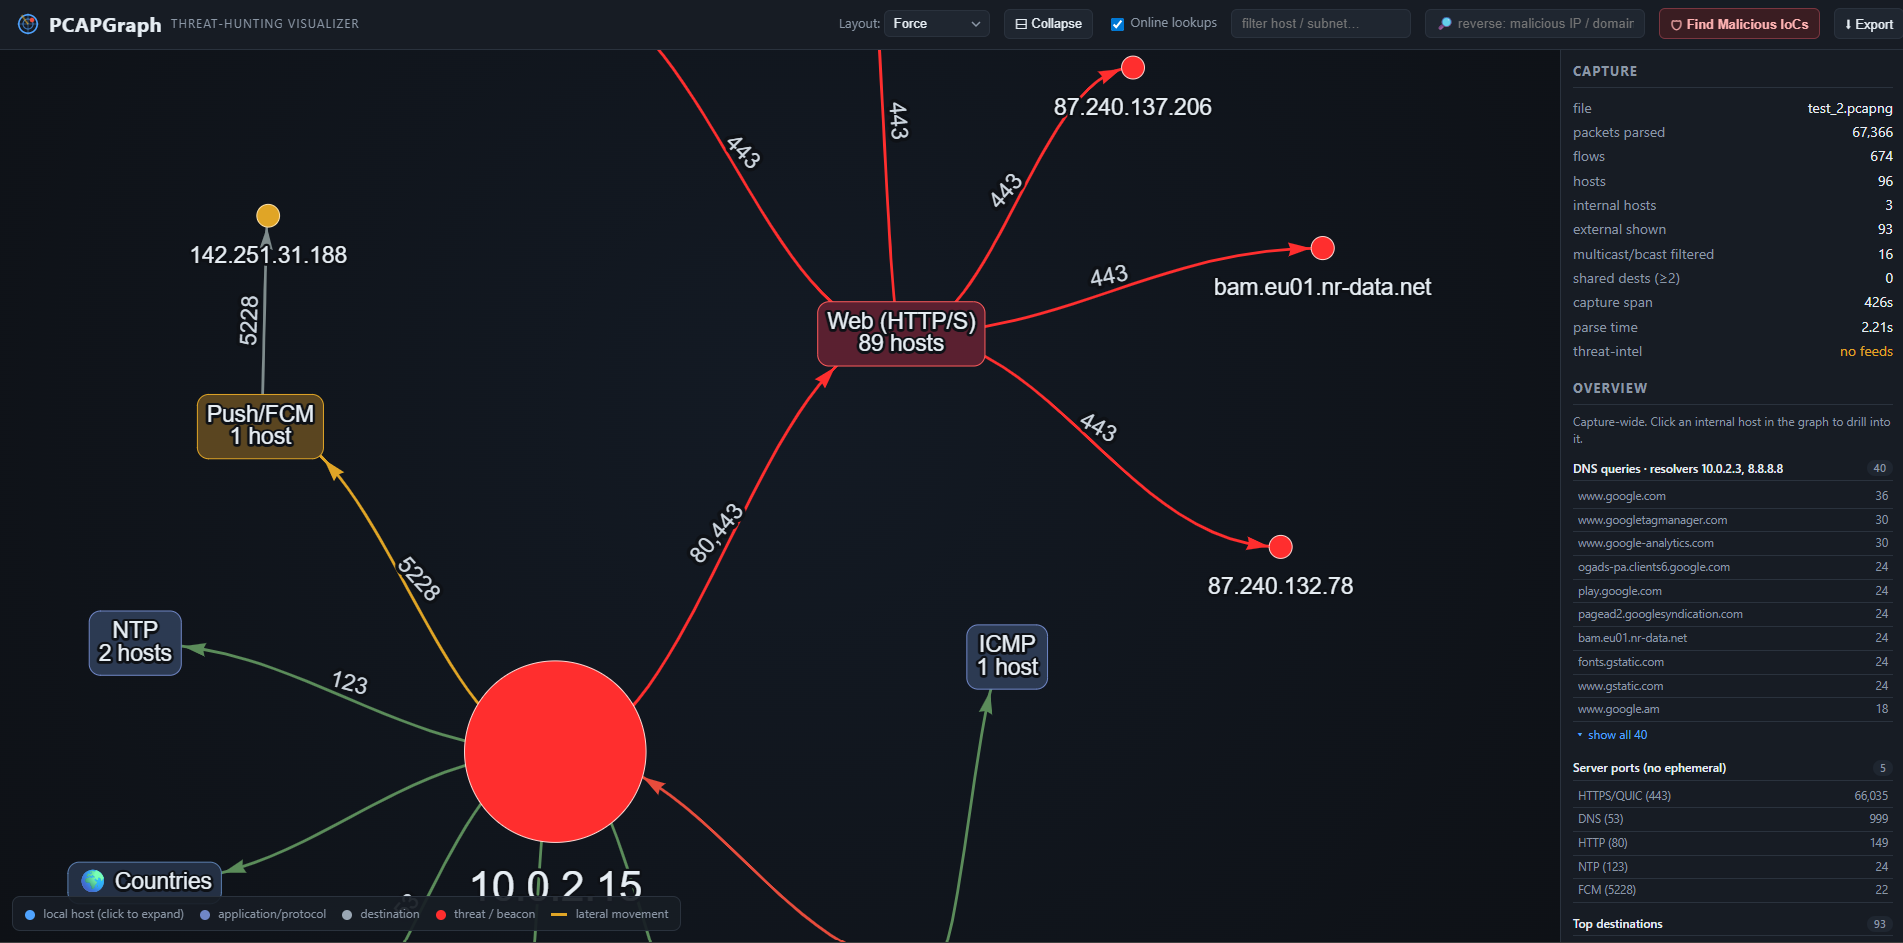Viewport: 1903px width, 943px height.
Task: Click the 'threat / beacon' legend item
Action: [x=485, y=914]
